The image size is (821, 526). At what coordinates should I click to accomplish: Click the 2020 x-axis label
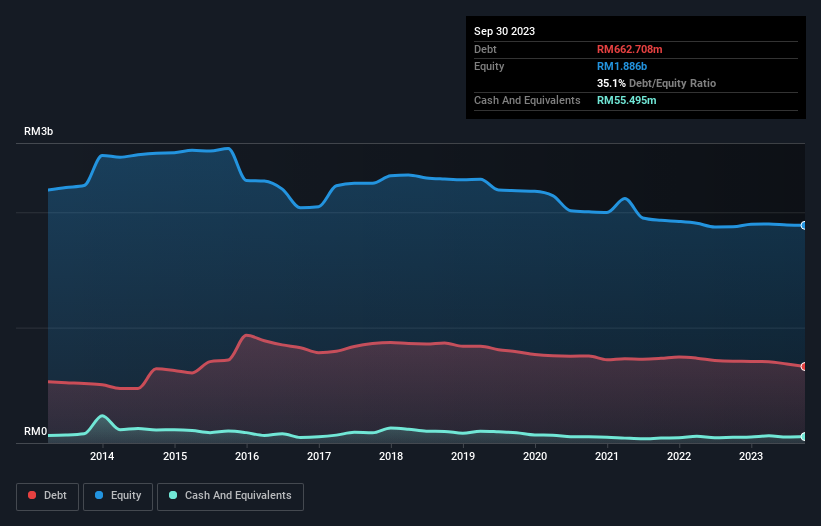pos(535,456)
